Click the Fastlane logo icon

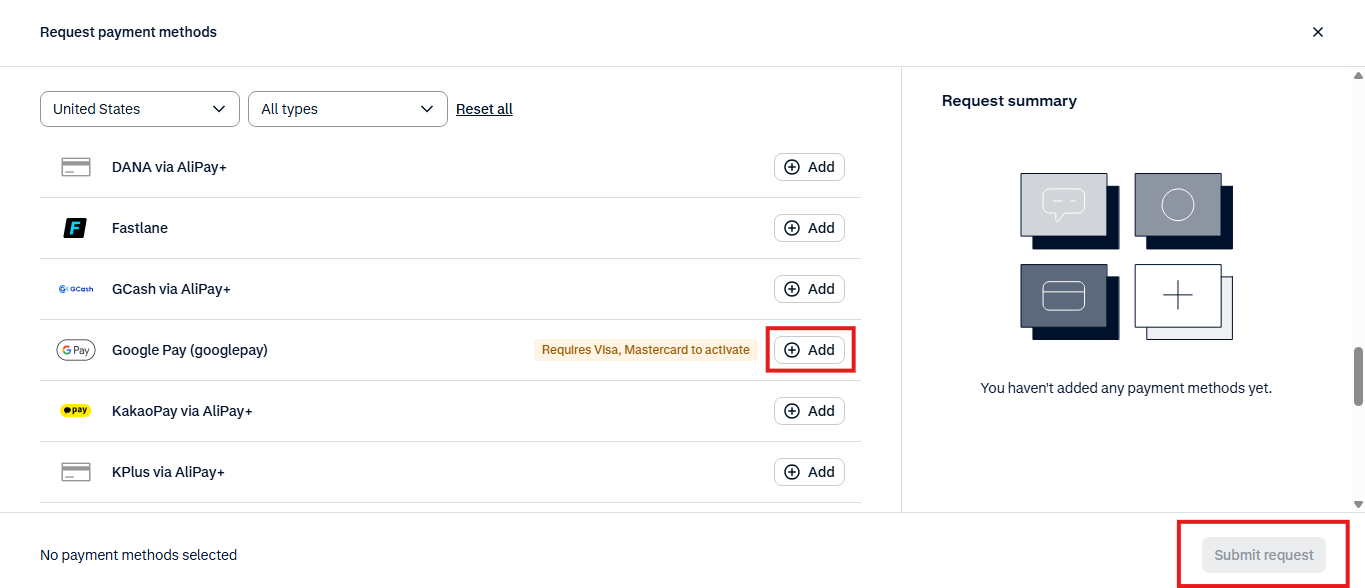click(x=76, y=228)
